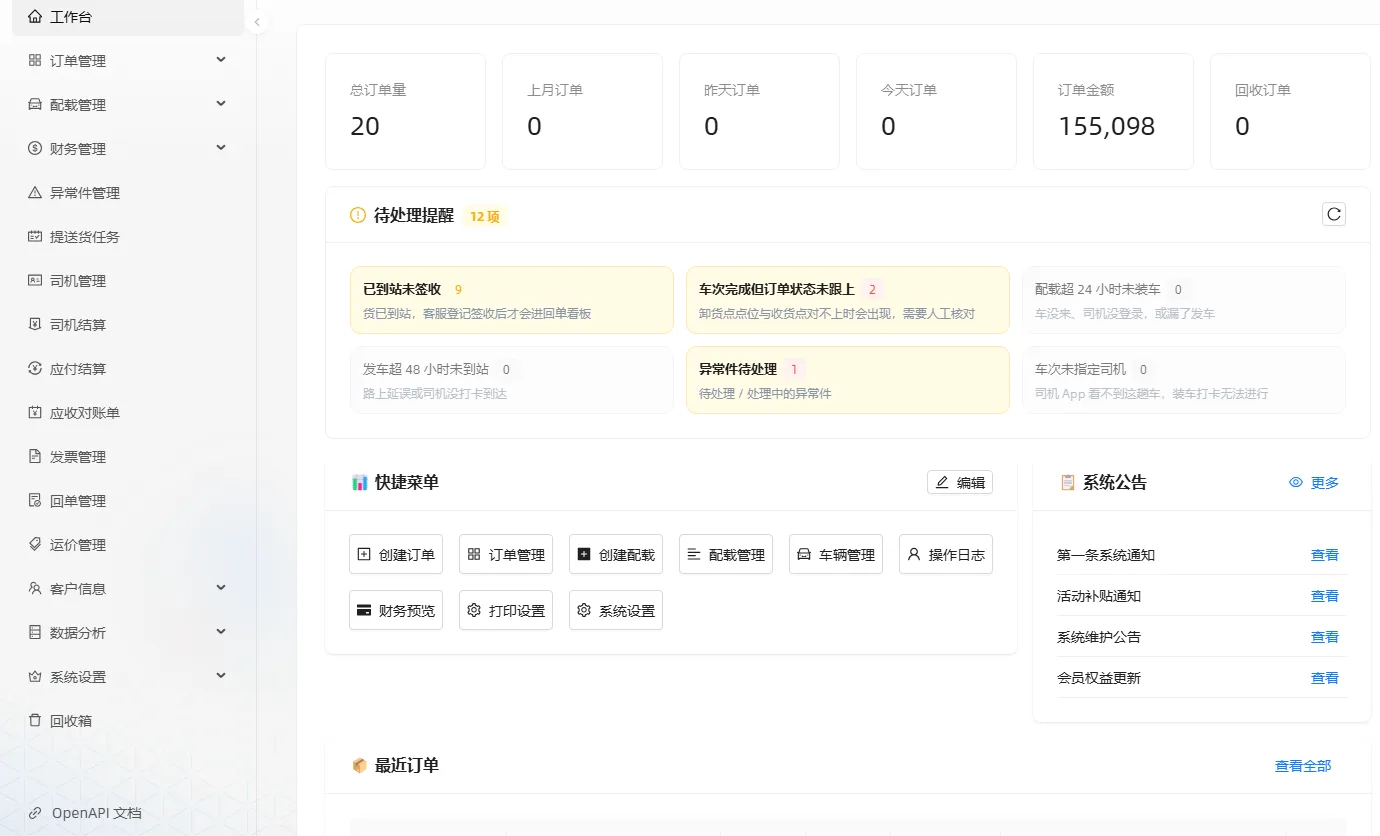View the 活动补贴通知 announcement via 查看
This screenshot has height=836, width=1380.
click(1325, 596)
